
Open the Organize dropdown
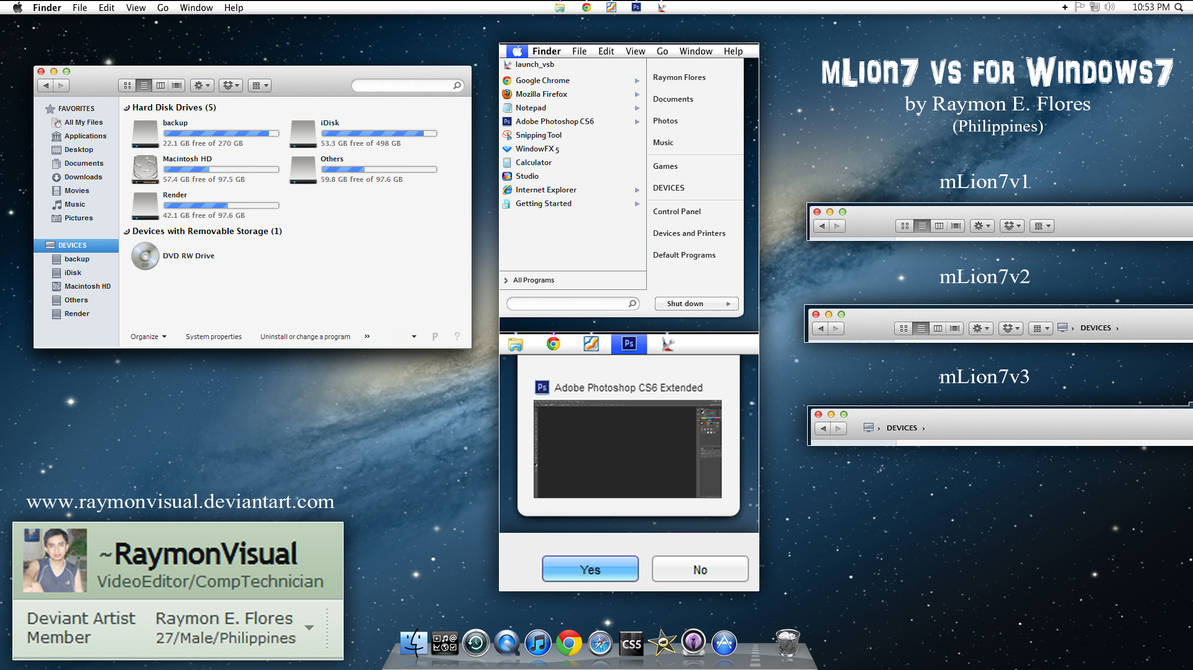pos(147,337)
